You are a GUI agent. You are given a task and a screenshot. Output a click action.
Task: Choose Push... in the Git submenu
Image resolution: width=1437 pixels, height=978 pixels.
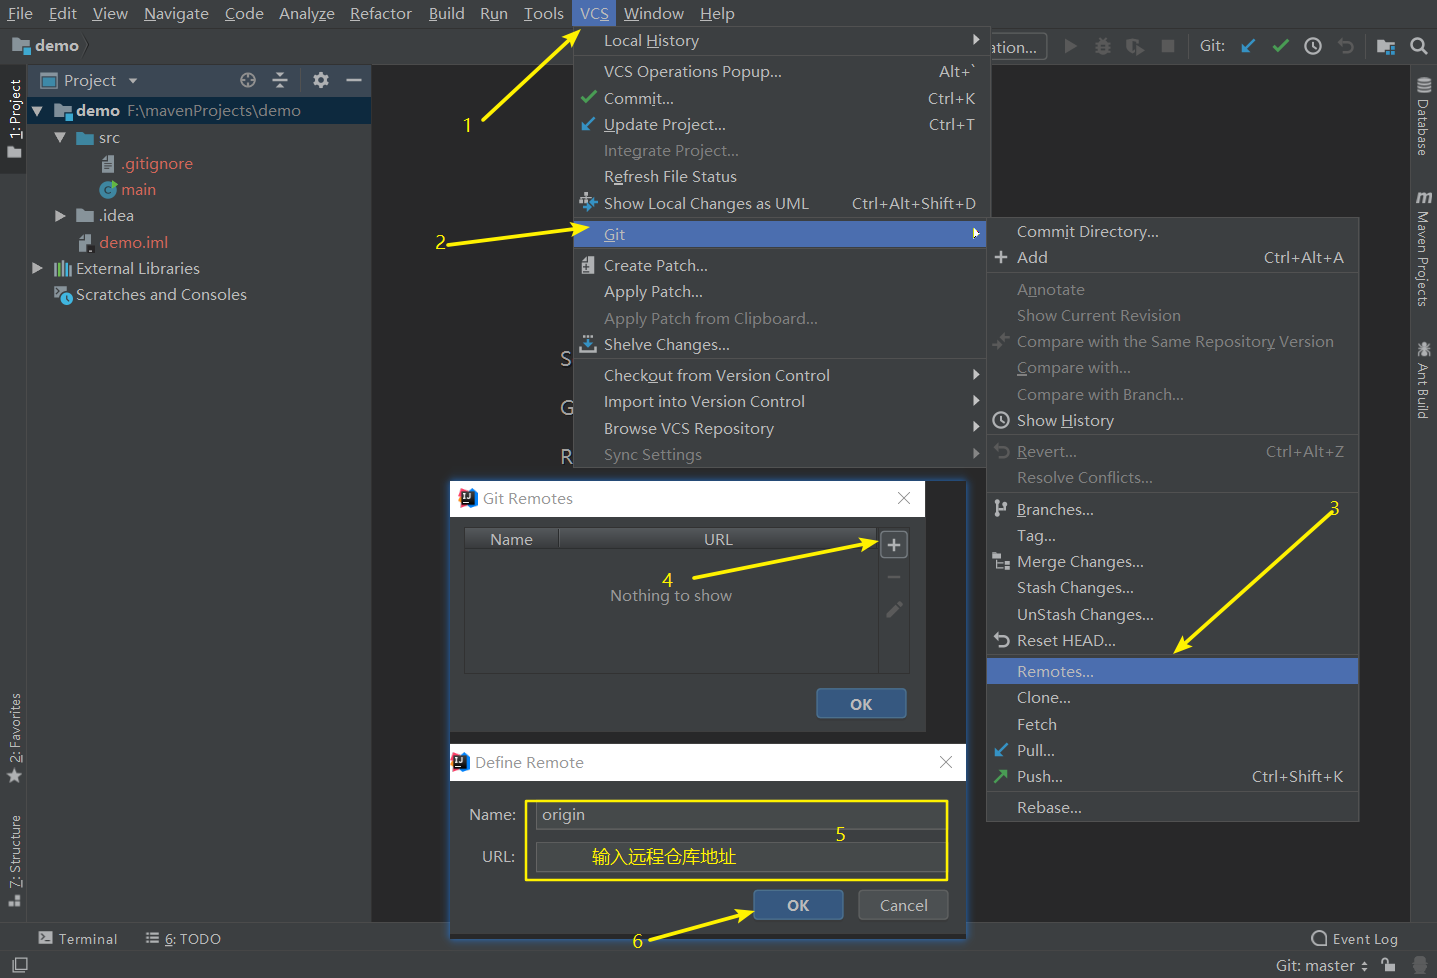coord(1172,776)
